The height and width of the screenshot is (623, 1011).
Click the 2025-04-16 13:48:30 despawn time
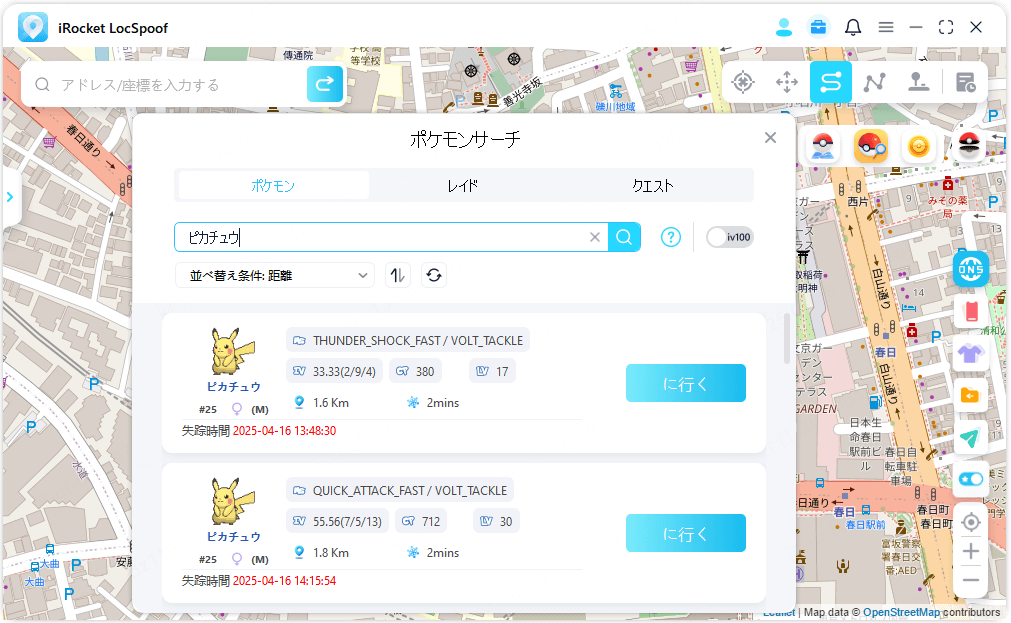tap(284, 431)
